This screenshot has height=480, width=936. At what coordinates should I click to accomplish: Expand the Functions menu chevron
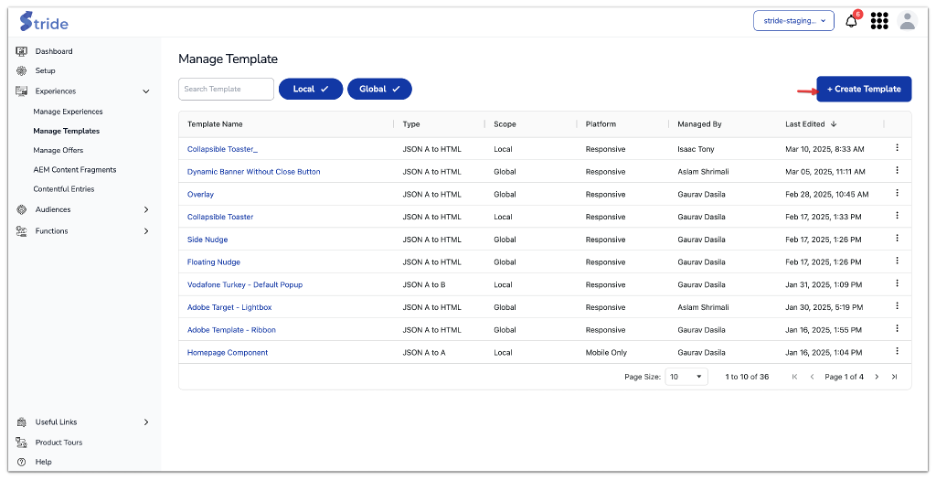click(146, 231)
